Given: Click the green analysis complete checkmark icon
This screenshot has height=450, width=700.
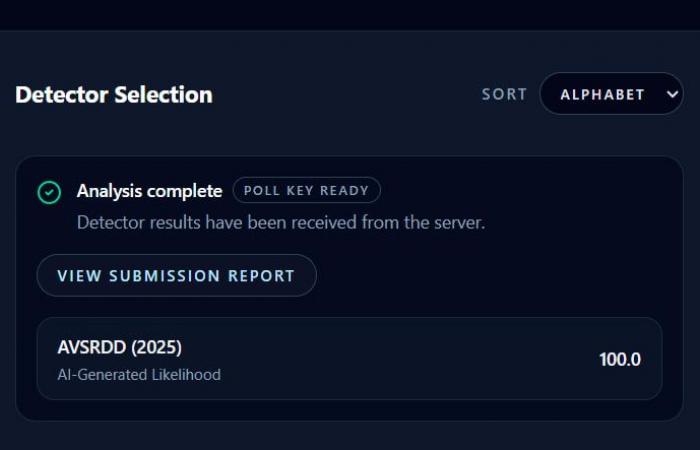Looking at the screenshot, I should 48,192.
